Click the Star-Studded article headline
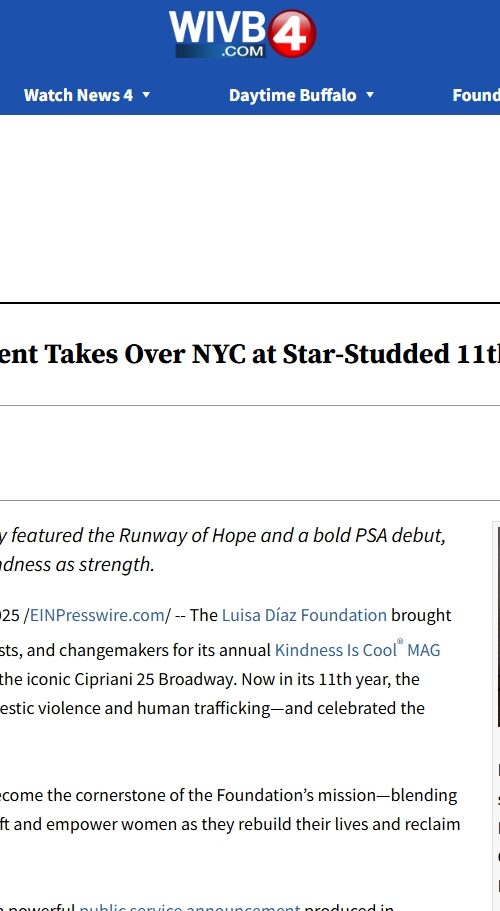 [250, 354]
